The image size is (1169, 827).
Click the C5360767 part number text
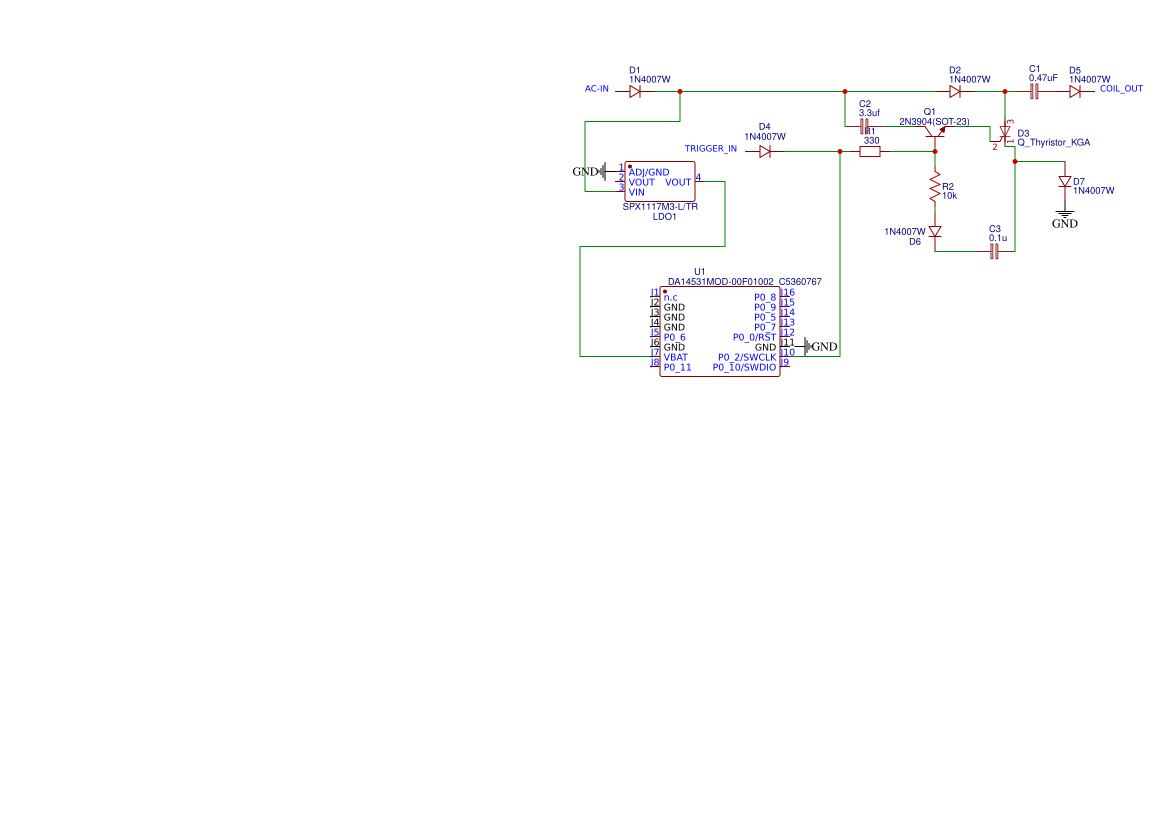point(801,282)
